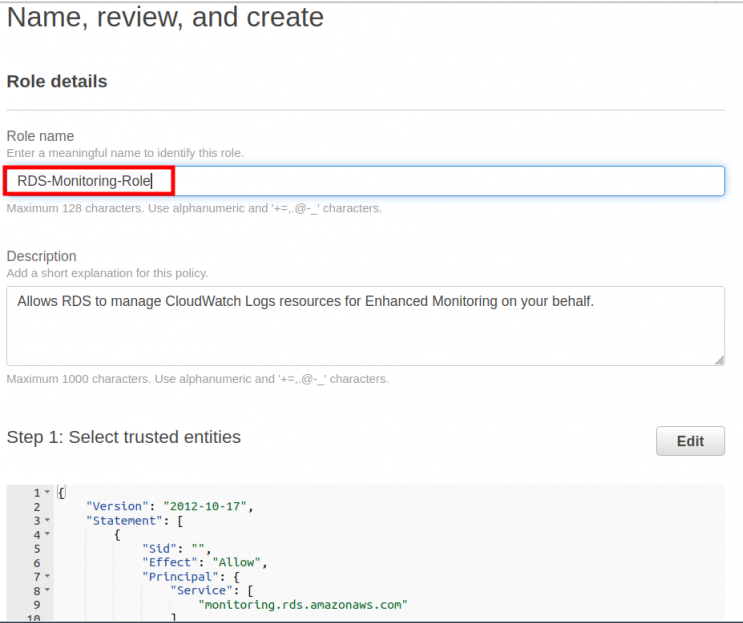Click the Description field label
The width and height of the screenshot is (743, 623).
pos(42,256)
